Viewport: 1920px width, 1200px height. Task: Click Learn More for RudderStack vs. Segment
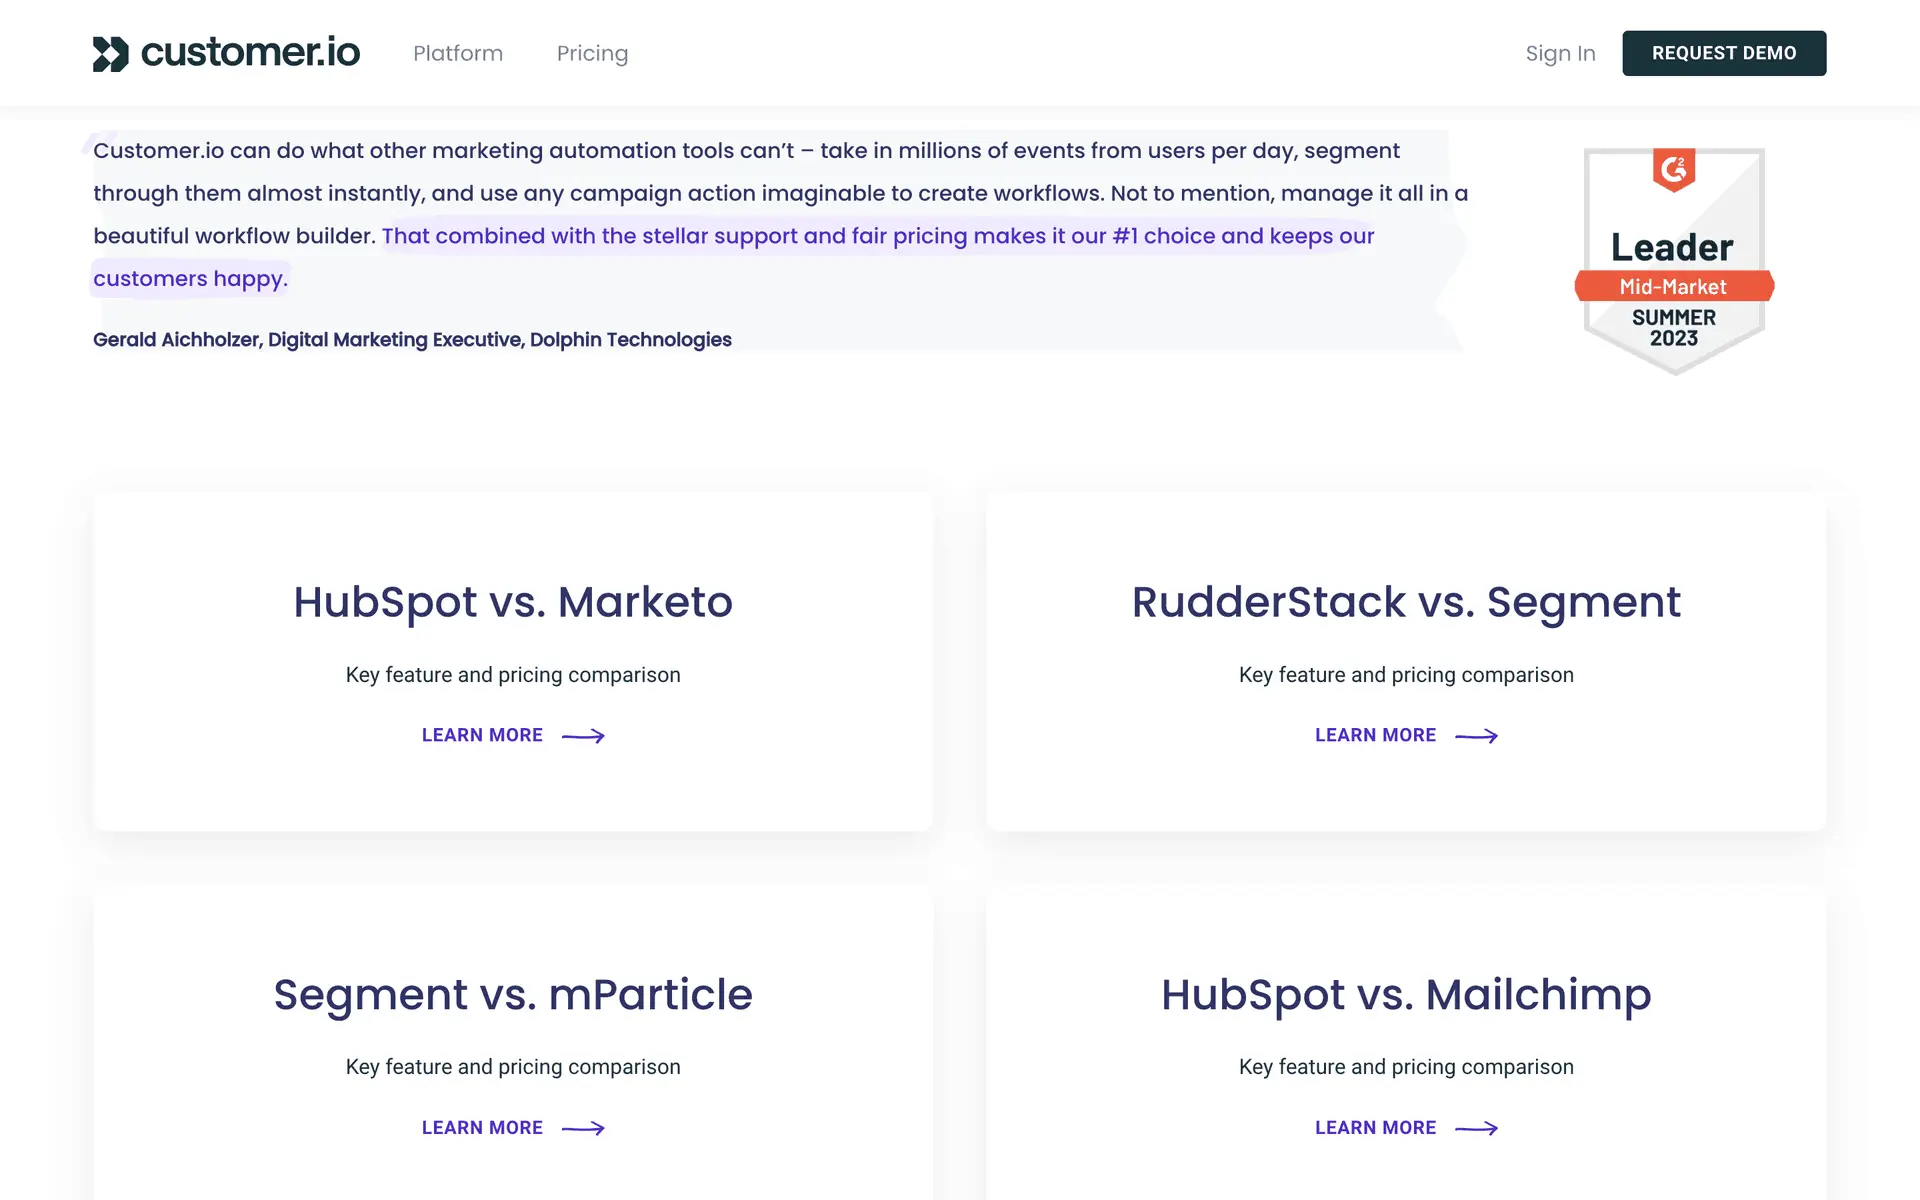point(1375,735)
